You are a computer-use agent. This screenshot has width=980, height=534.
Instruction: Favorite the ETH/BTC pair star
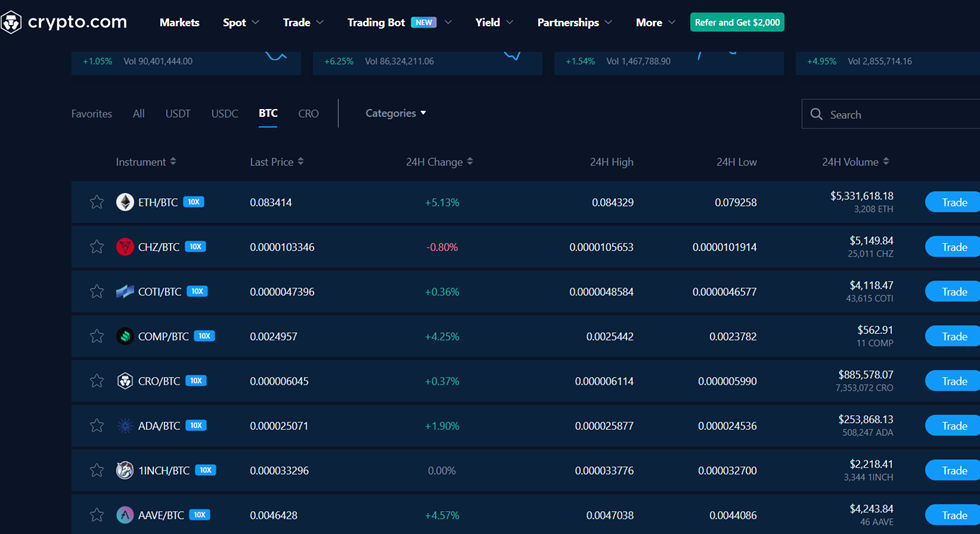click(x=96, y=202)
